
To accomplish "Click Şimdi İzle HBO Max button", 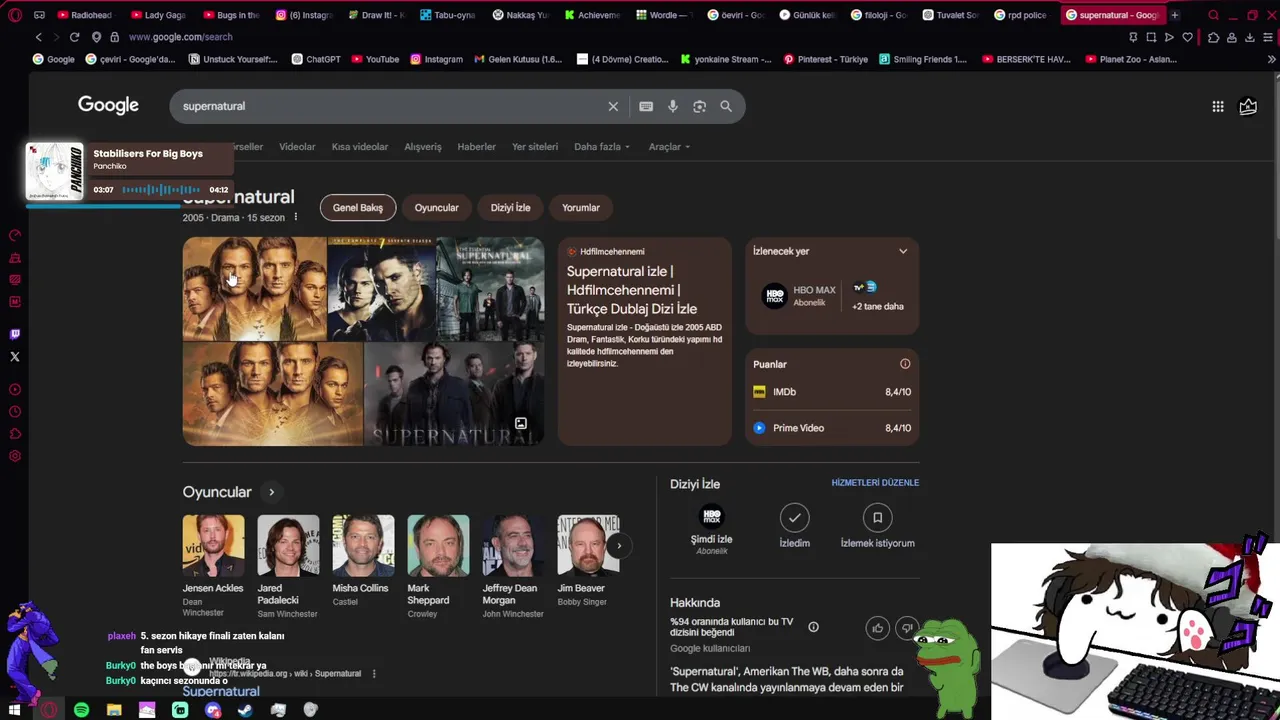I will coord(712,529).
